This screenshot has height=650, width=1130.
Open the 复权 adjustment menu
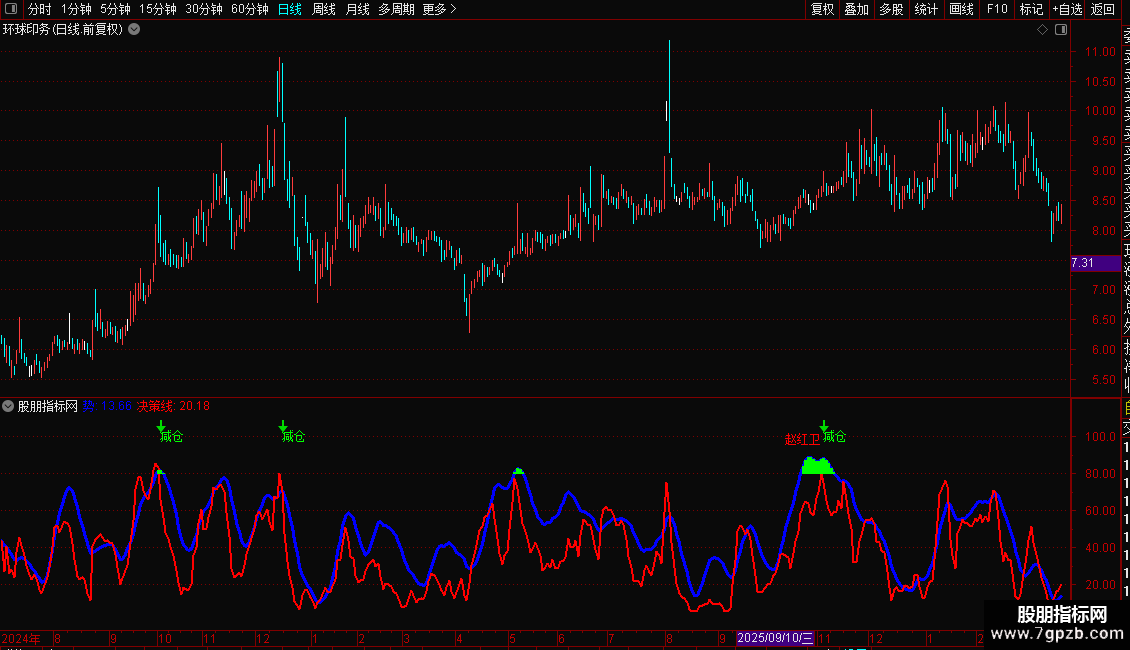(822, 9)
